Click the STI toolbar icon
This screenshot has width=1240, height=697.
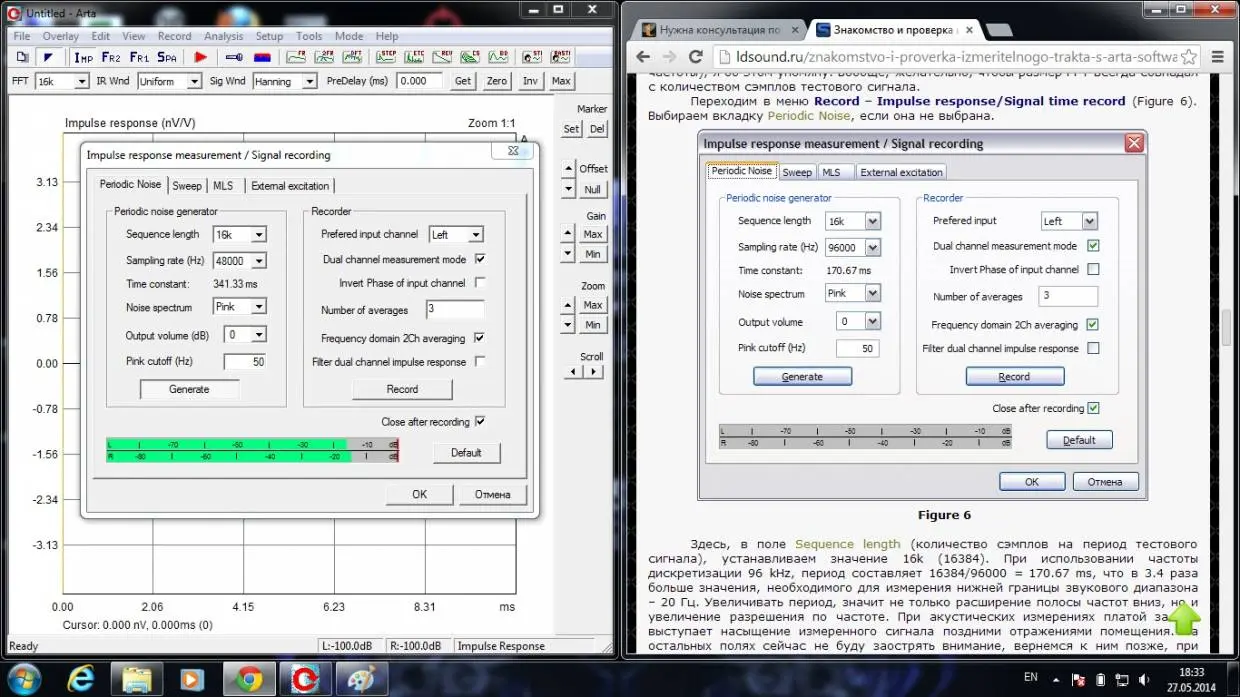534,57
